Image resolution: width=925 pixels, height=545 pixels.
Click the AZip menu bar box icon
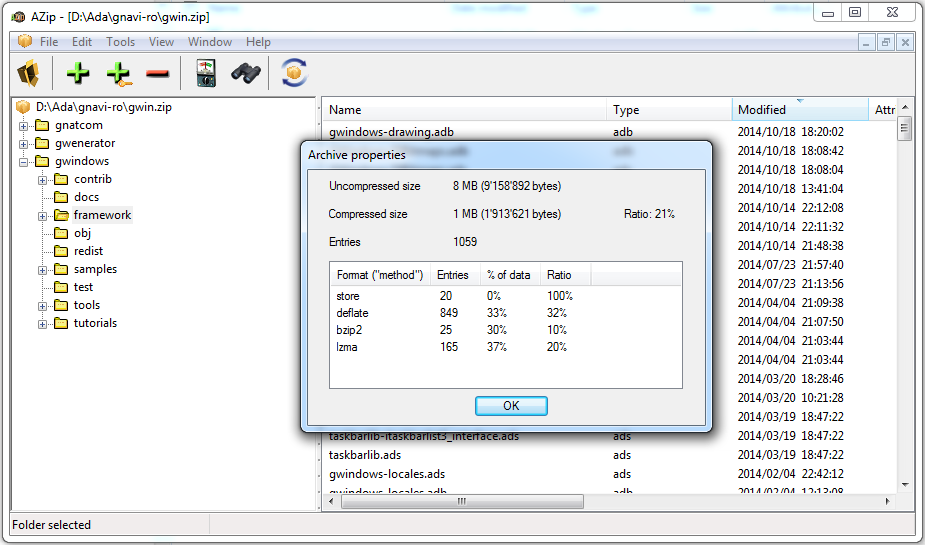pyautogui.click(x=25, y=41)
